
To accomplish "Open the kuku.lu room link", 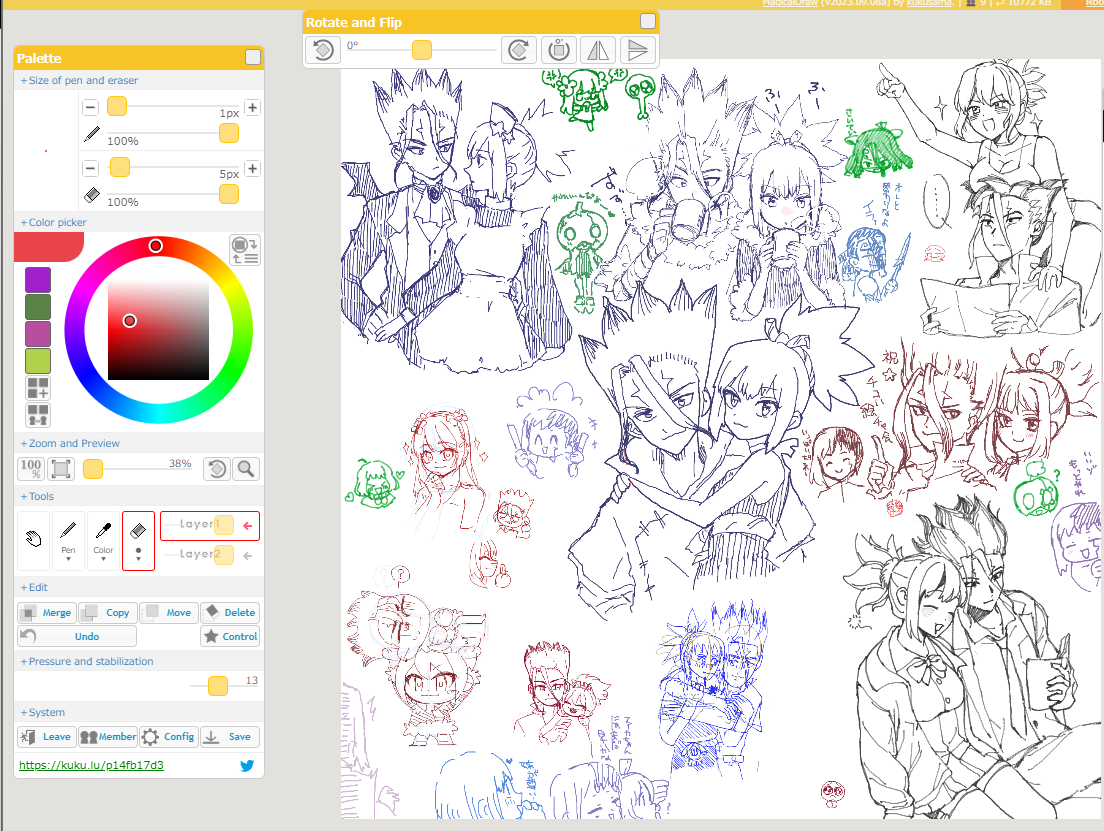I will (x=91, y=766).
